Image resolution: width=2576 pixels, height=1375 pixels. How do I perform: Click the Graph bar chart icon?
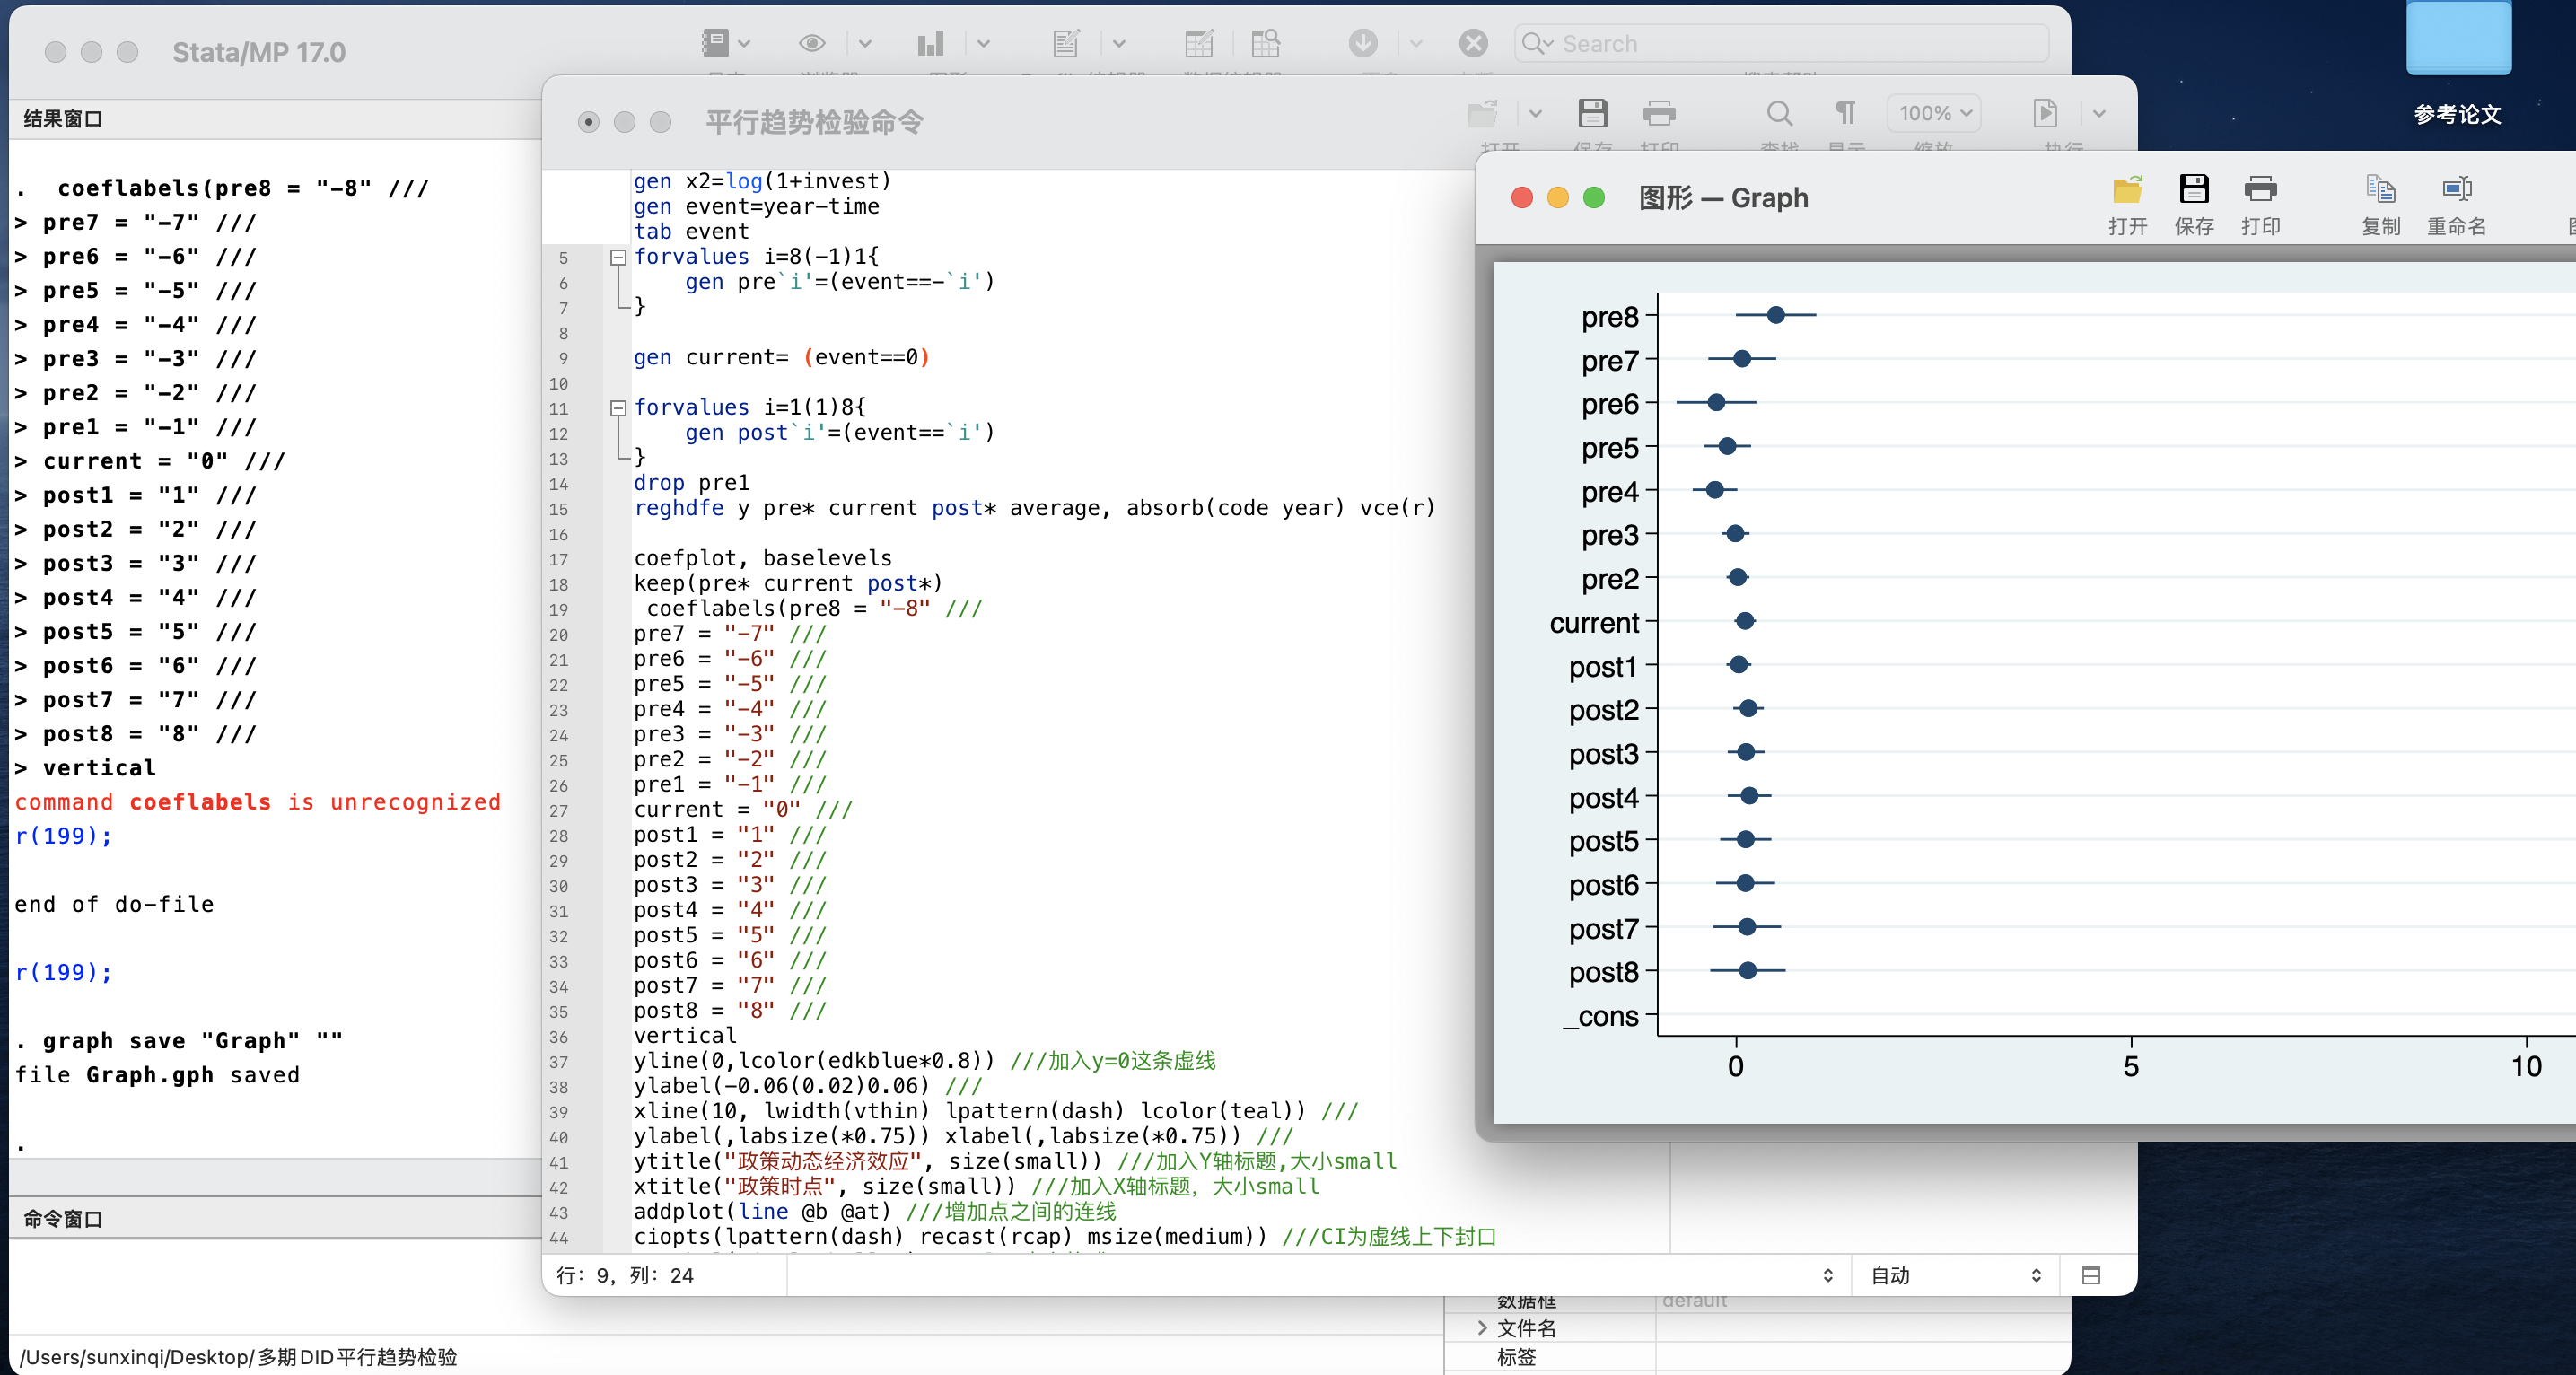[930, 43]
